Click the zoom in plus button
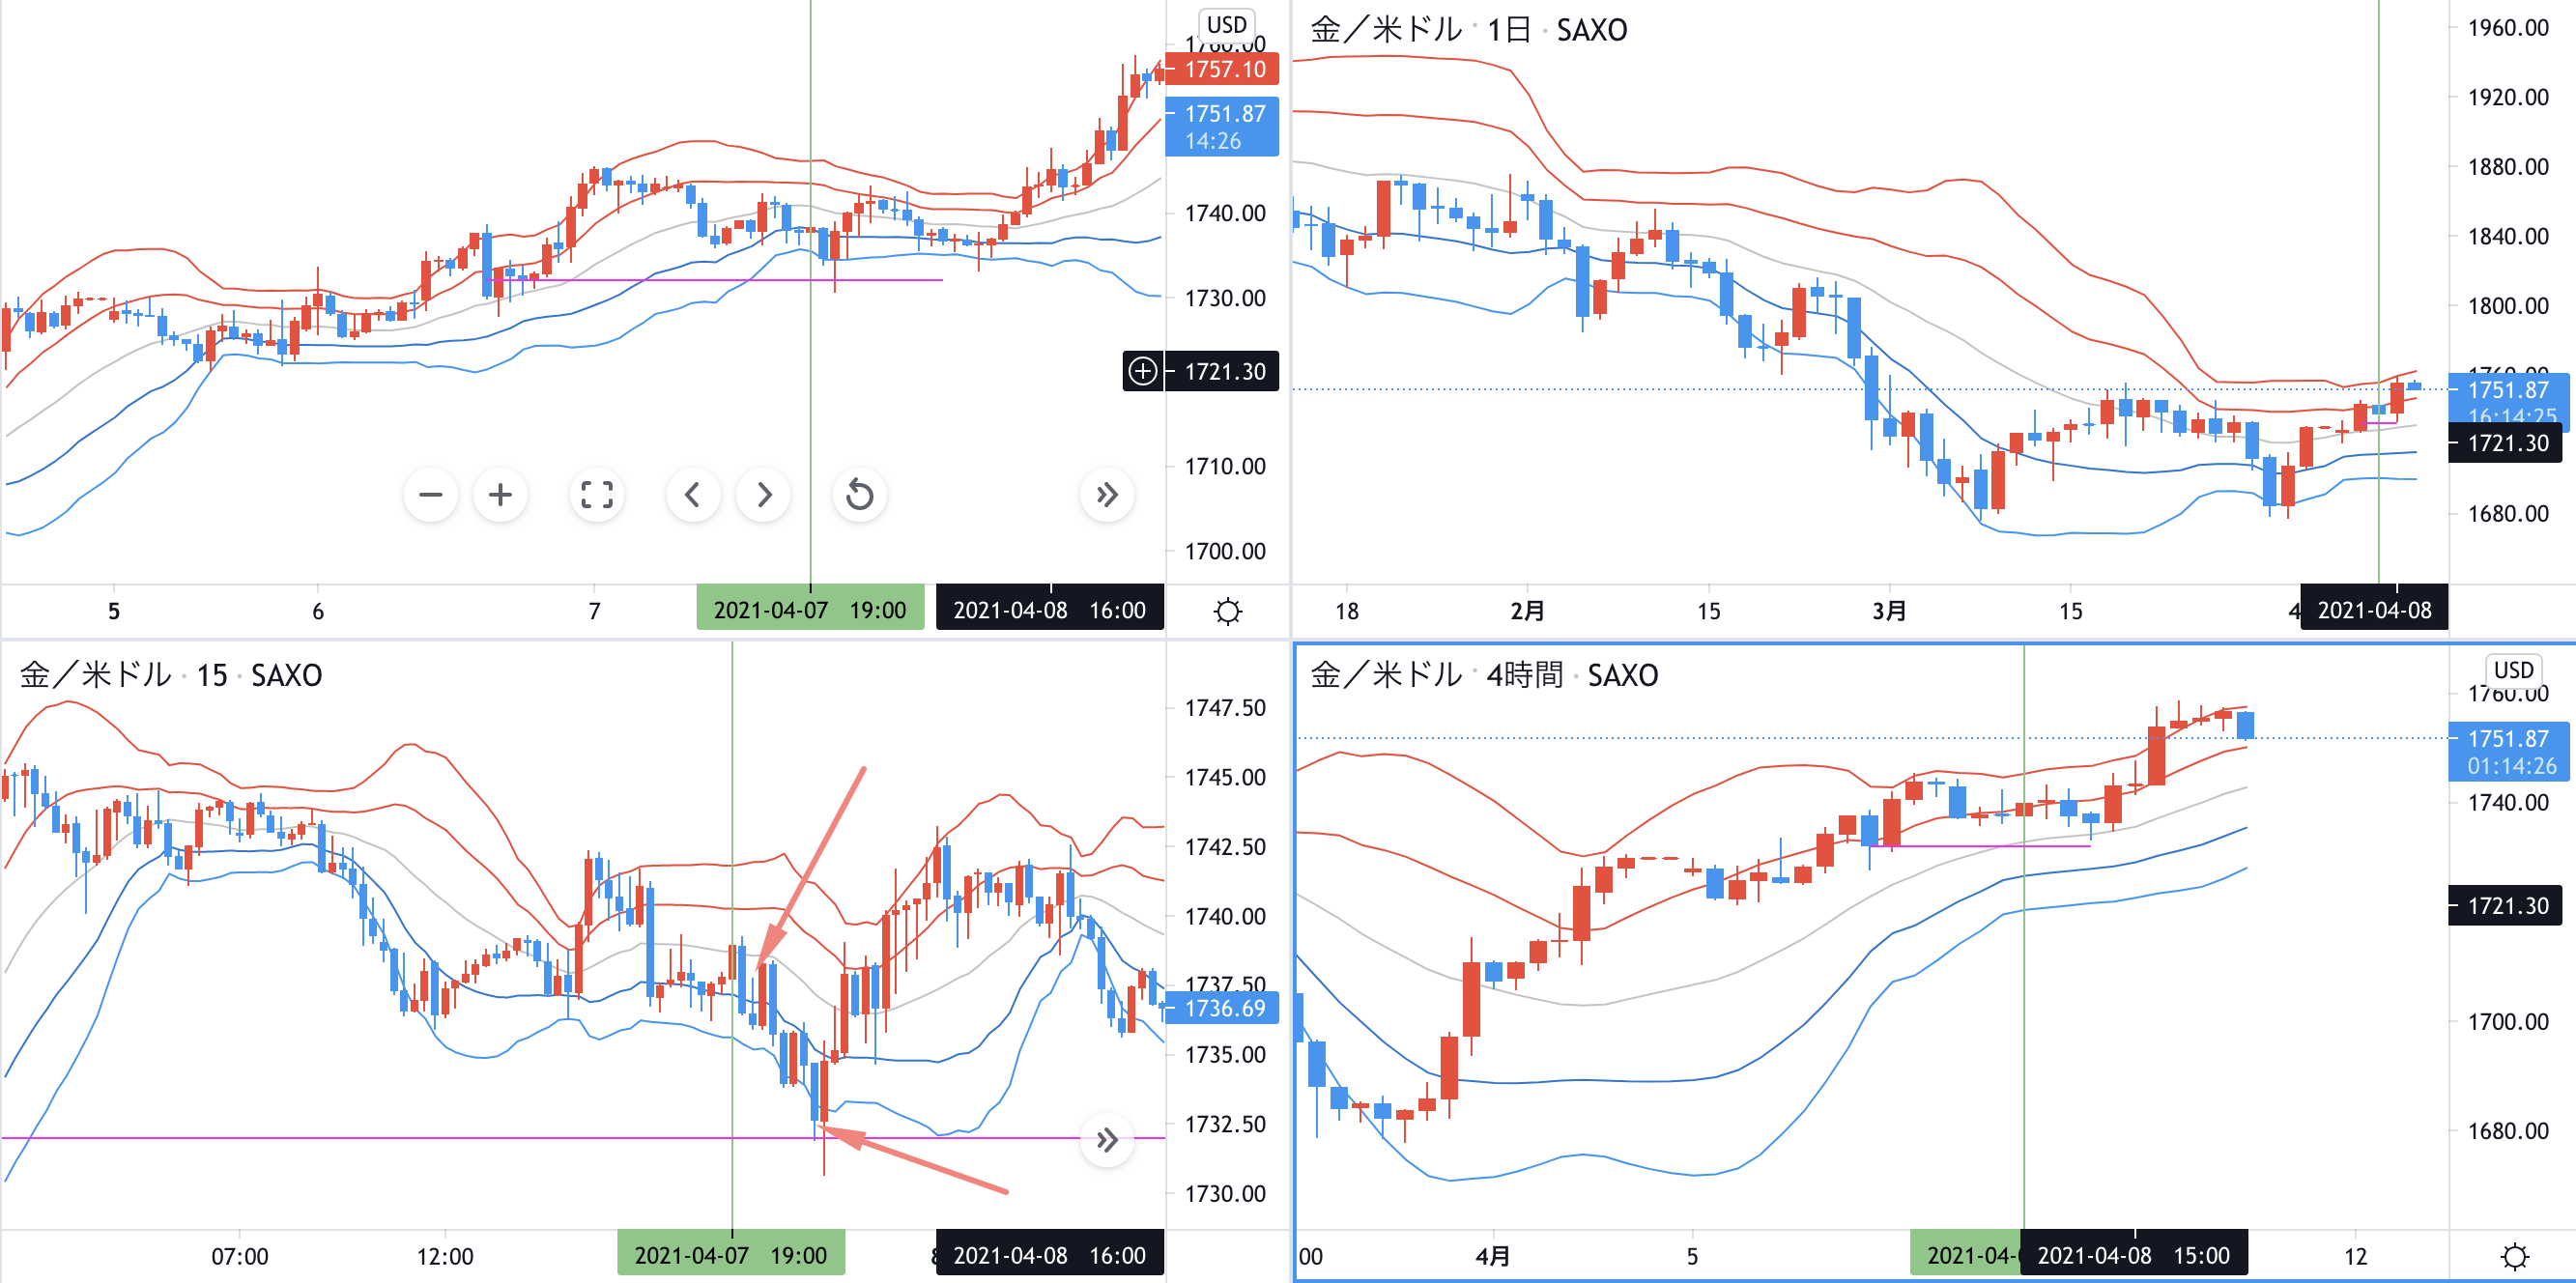Viewport: 2576px width, 1283px height. [500, 495]
